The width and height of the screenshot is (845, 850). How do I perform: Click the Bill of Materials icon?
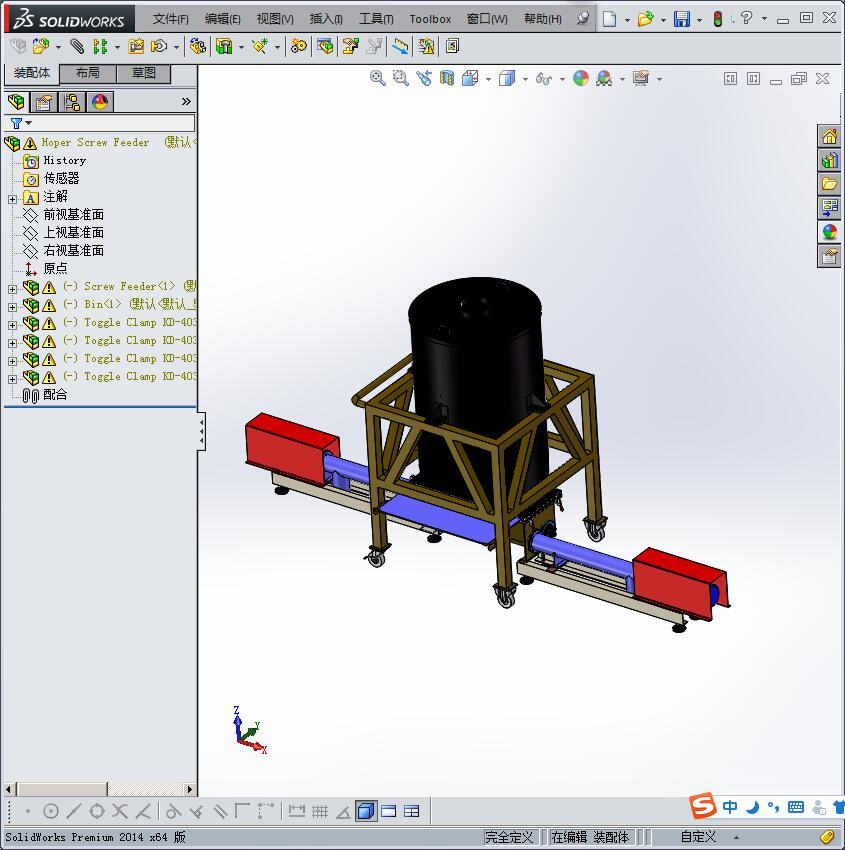325,47
